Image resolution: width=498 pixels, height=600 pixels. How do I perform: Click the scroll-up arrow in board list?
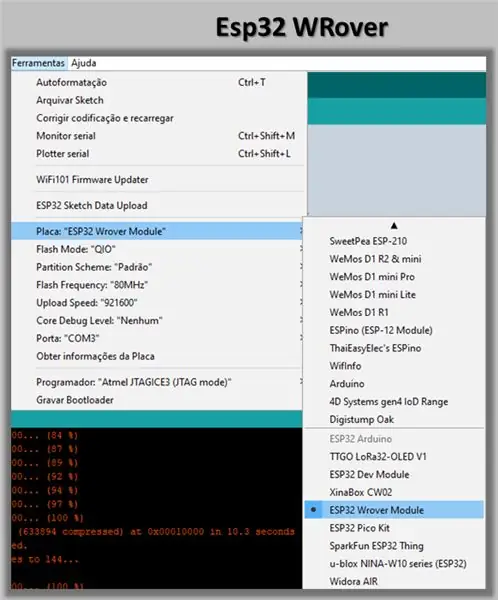click(394, 226)
